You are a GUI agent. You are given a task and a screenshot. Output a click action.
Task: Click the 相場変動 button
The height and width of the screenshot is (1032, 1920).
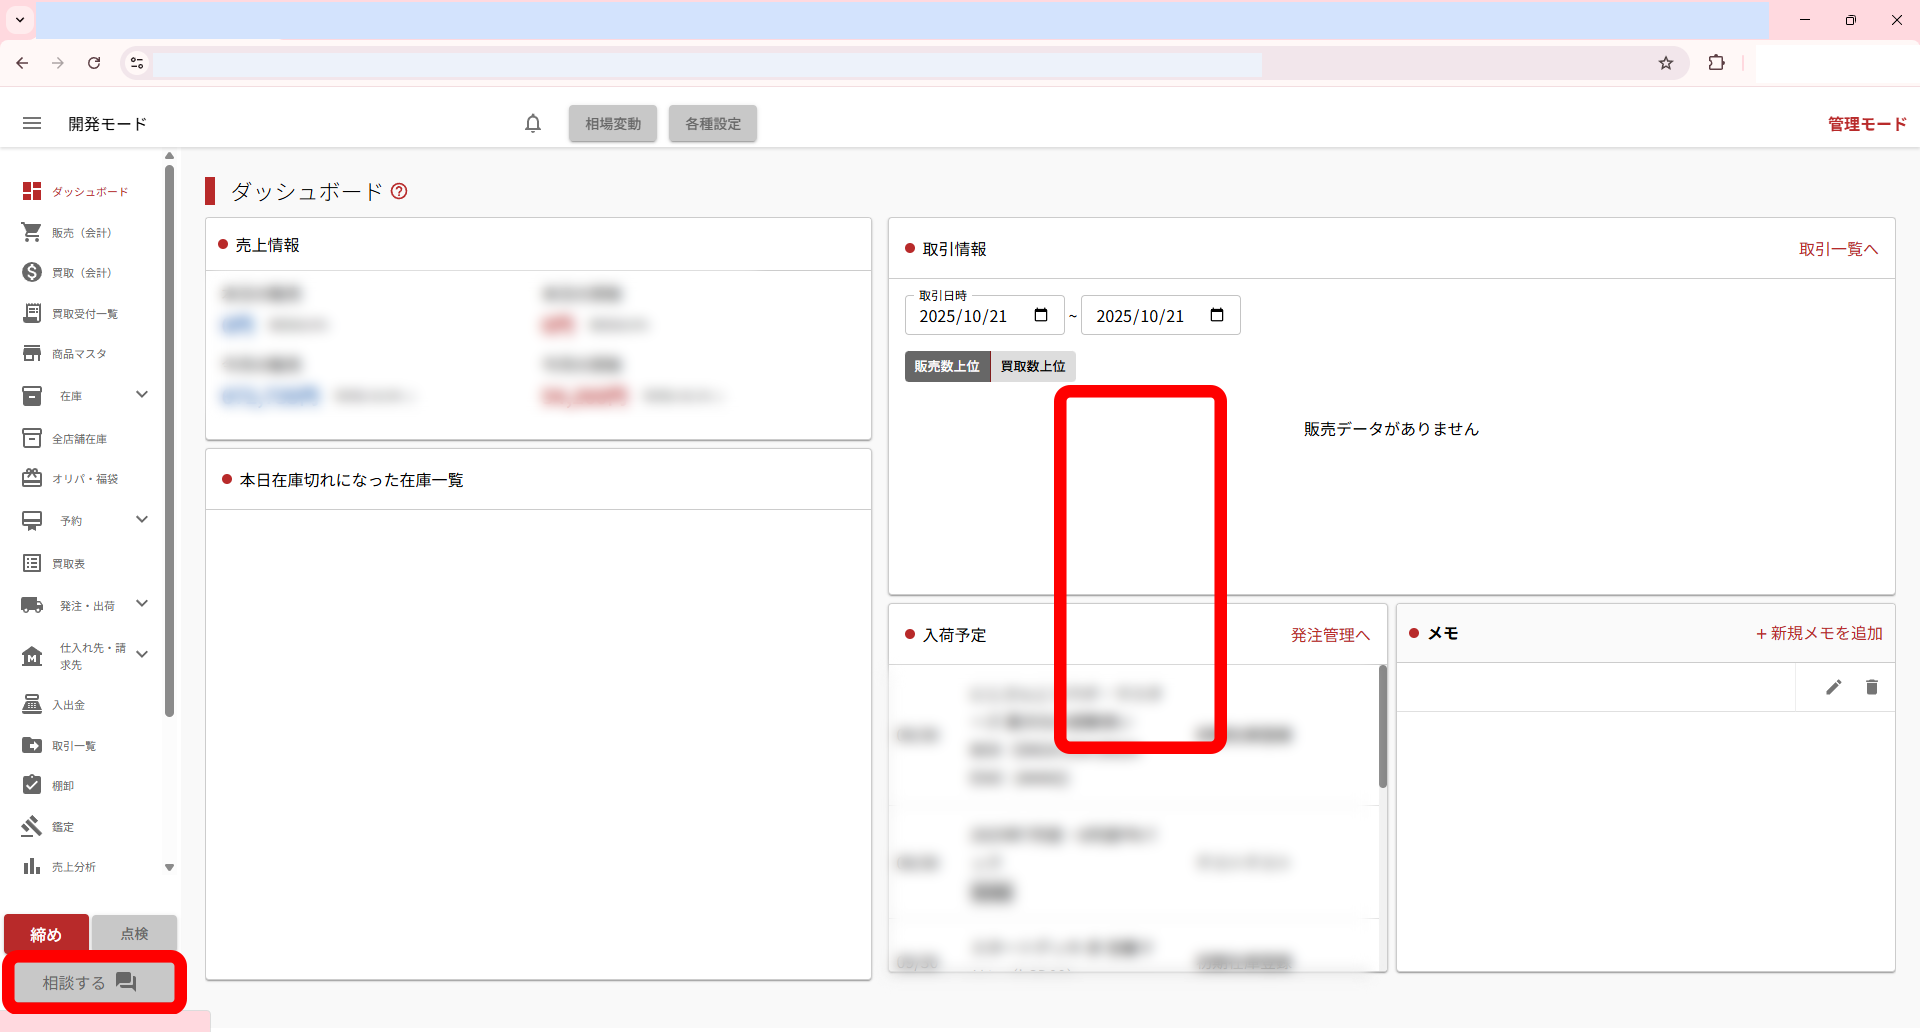pos(613,124)
